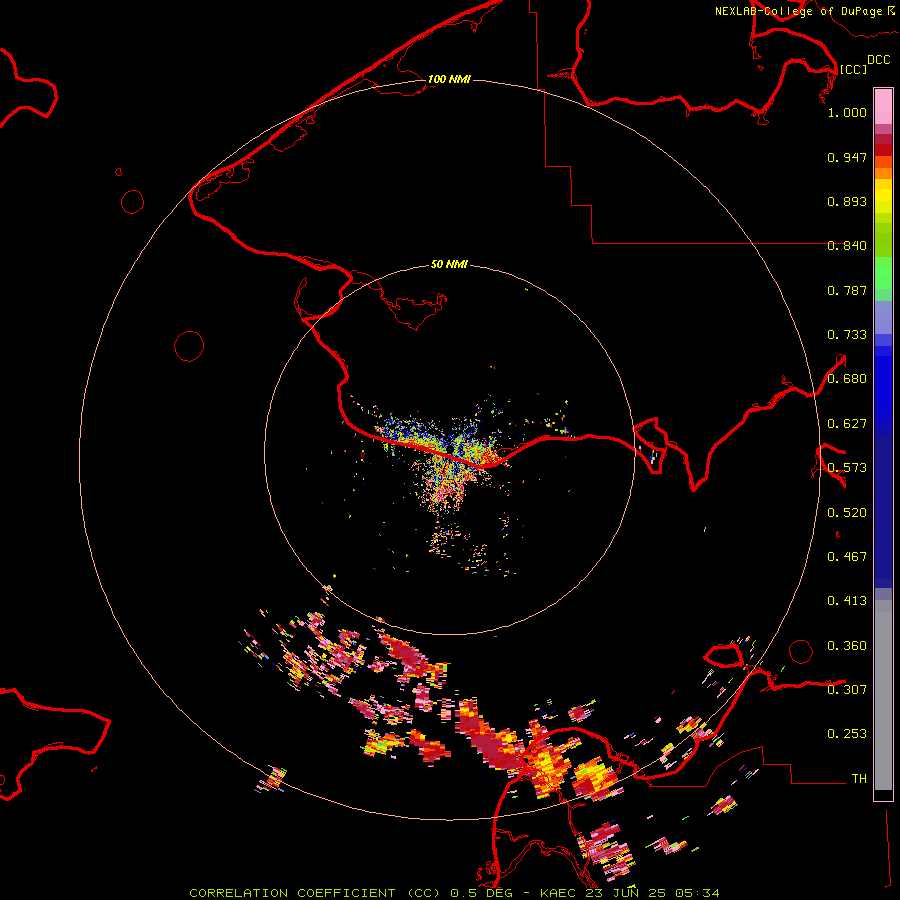Click the bright green band of the color scale

[x=883, y=273]
